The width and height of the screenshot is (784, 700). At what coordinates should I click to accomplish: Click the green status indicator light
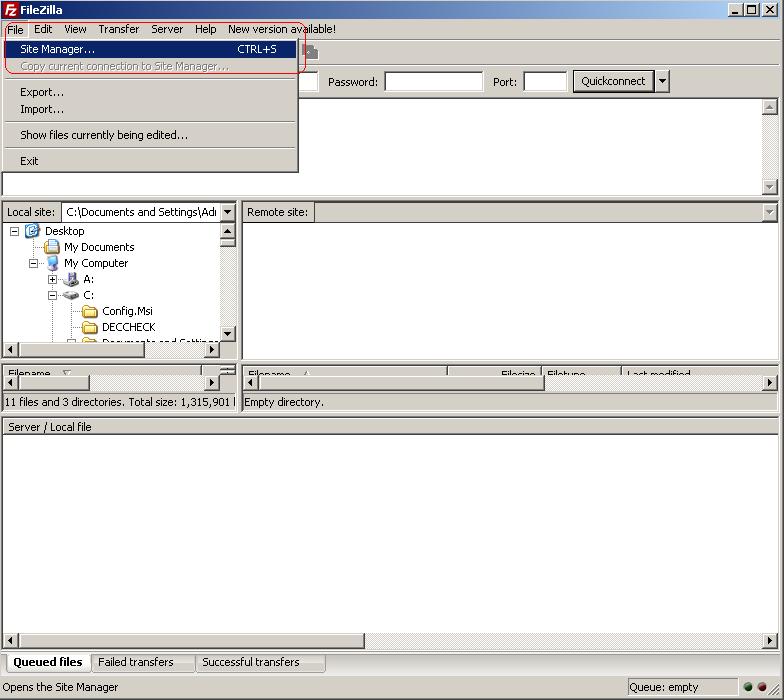click(748, 687)
